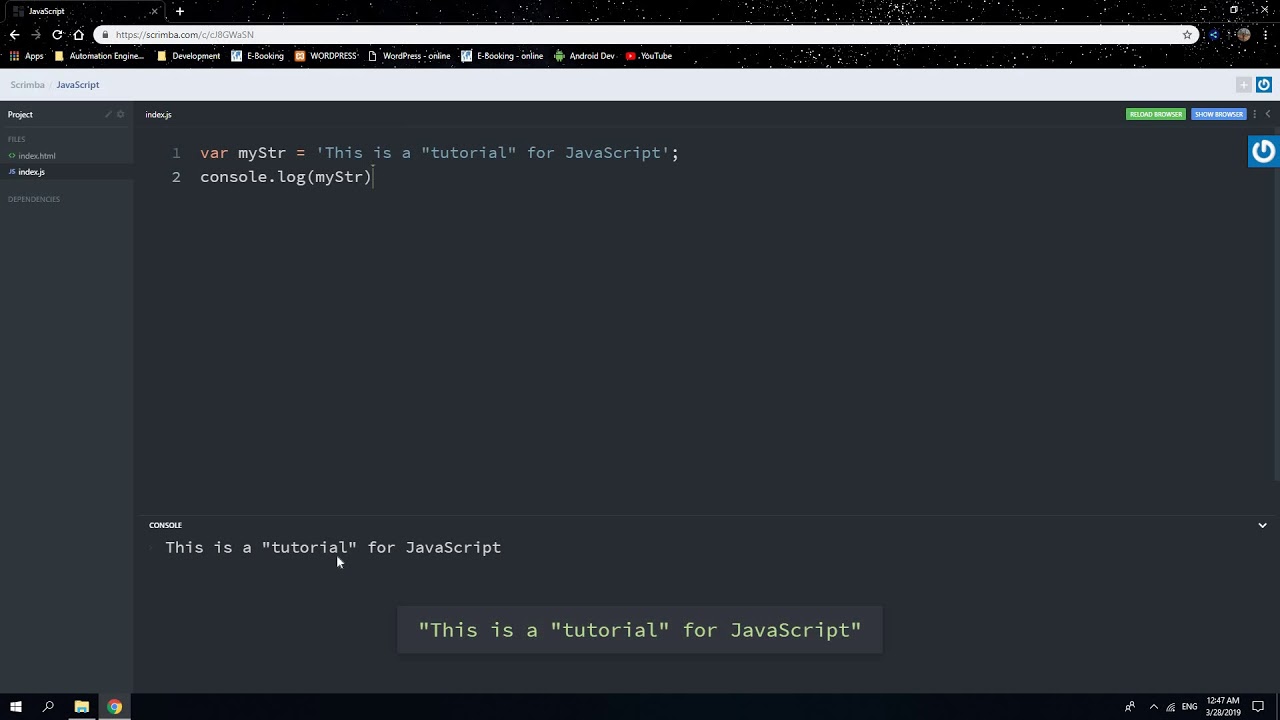Open the Android Dev bookmark
The width and height of the screenshot is (1280, 720).
[584, 56]
